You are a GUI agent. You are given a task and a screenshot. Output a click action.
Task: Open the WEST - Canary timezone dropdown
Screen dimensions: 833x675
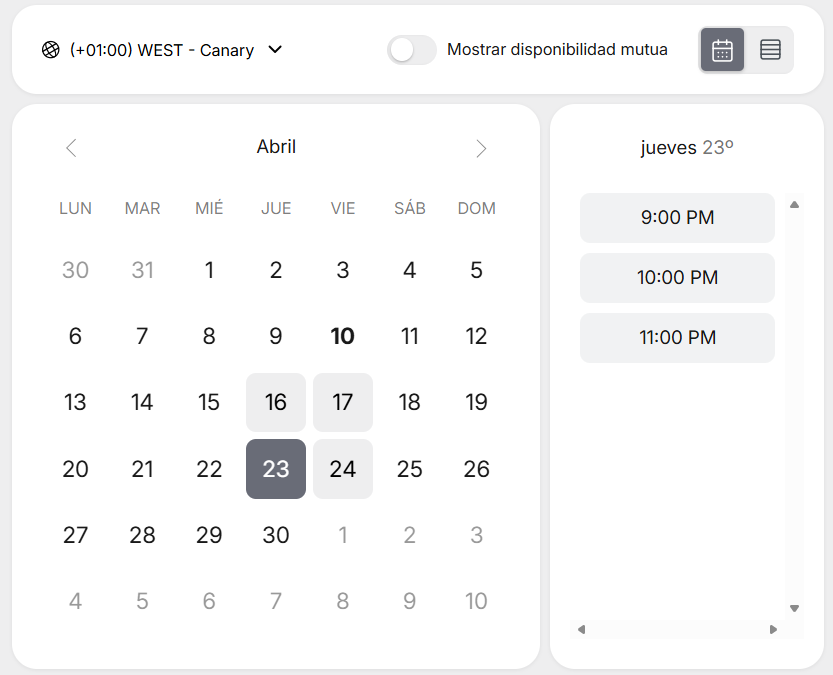click(x=162, y=50)
